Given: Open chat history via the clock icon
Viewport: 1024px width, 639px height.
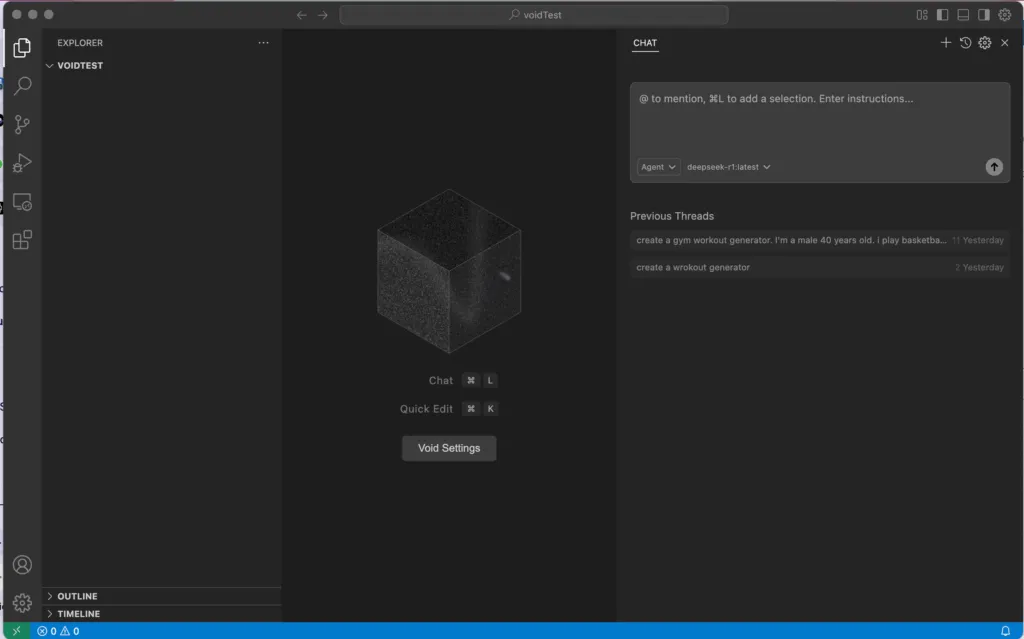Looking at the screenshot, I should tap(965, 43).
